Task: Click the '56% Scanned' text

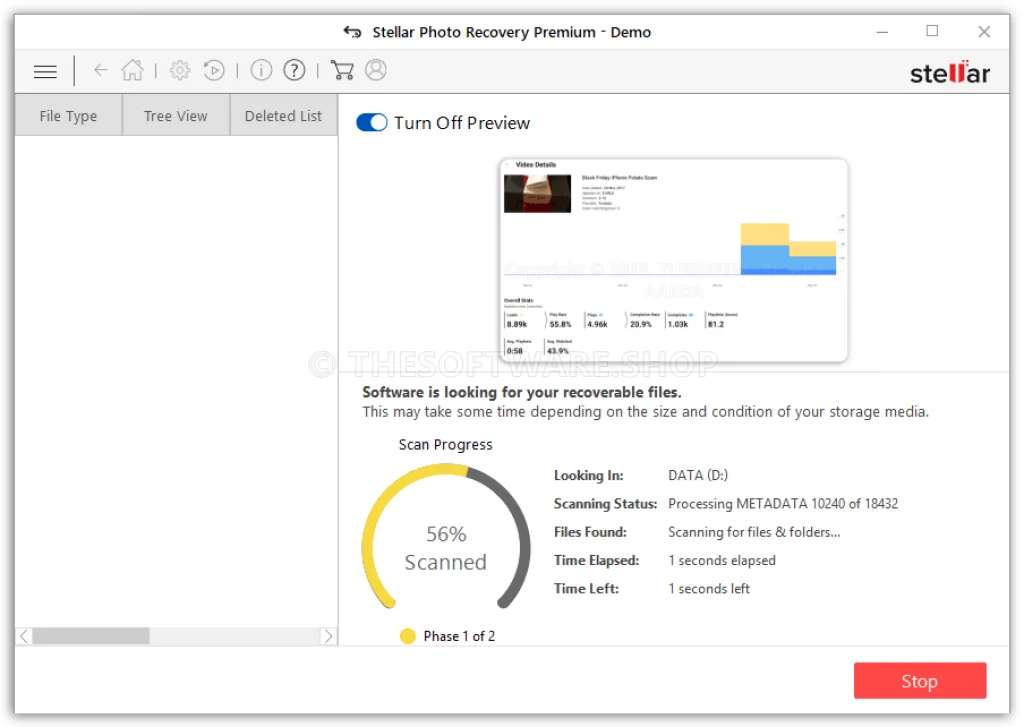Action: pyautogui.click(x=446, y=548)
